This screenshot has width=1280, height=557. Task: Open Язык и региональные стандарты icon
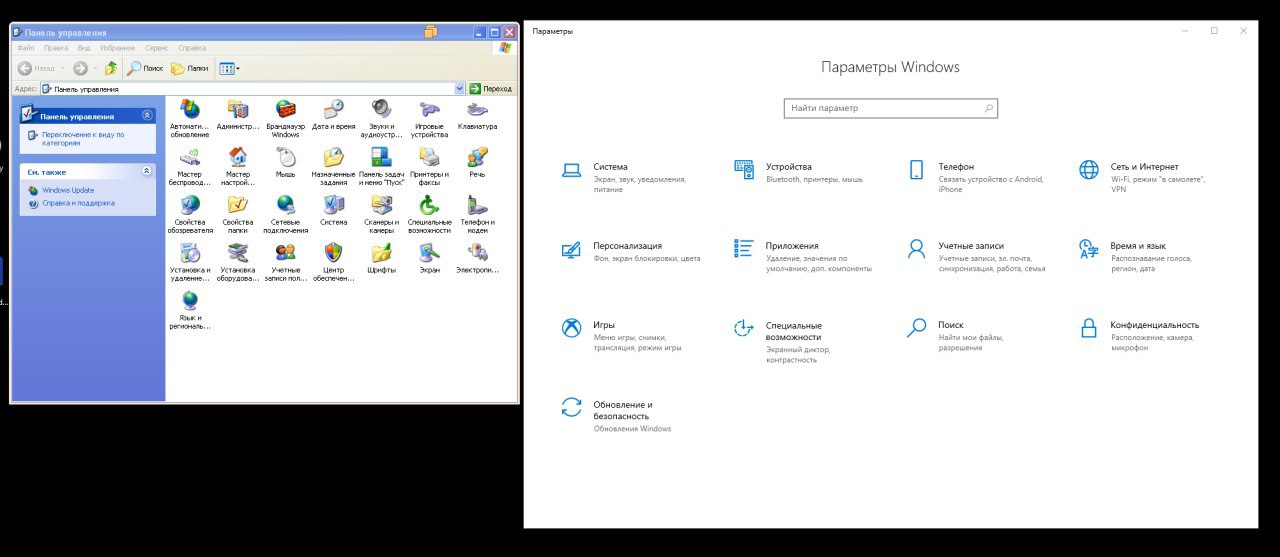190,300
